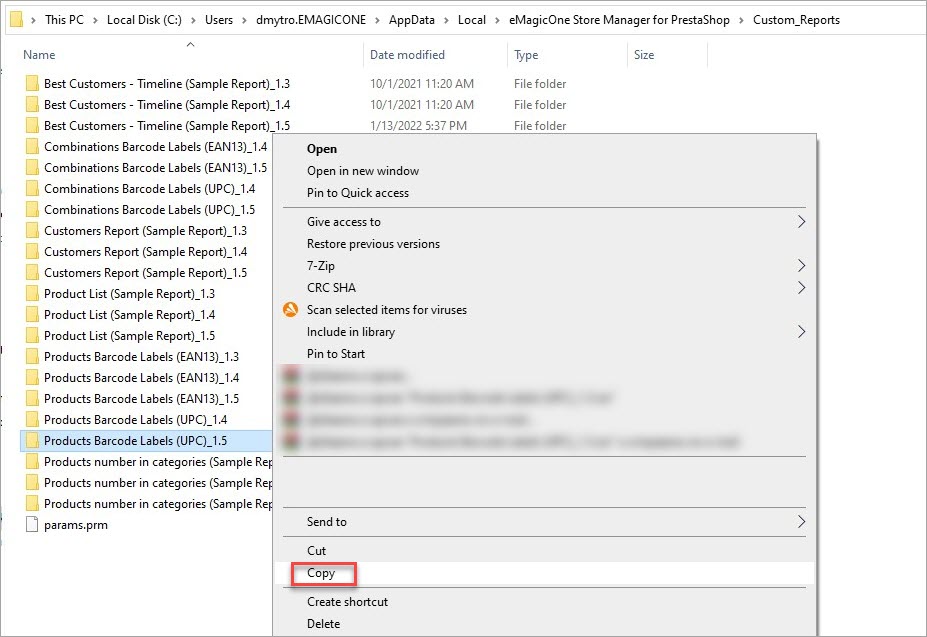The height and width of the screenshot is (637, 927).
Task: Open dropdown chevron after AppData breadcrumb
Action: [446, 20]
